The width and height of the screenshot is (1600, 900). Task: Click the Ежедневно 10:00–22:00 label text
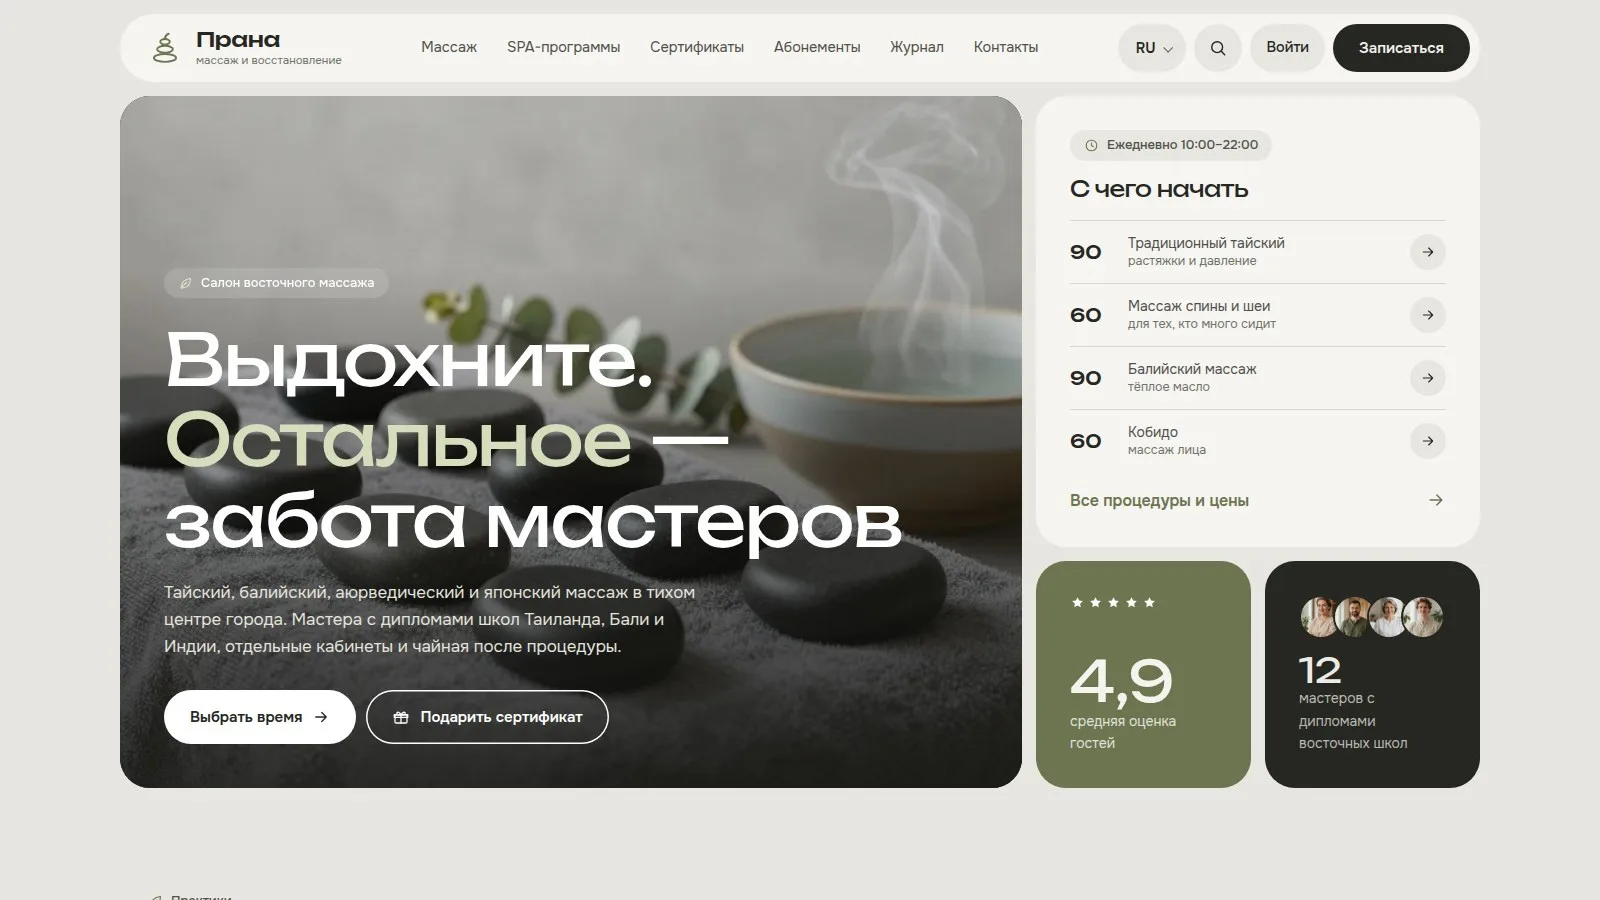click(x=1182, y=145)
